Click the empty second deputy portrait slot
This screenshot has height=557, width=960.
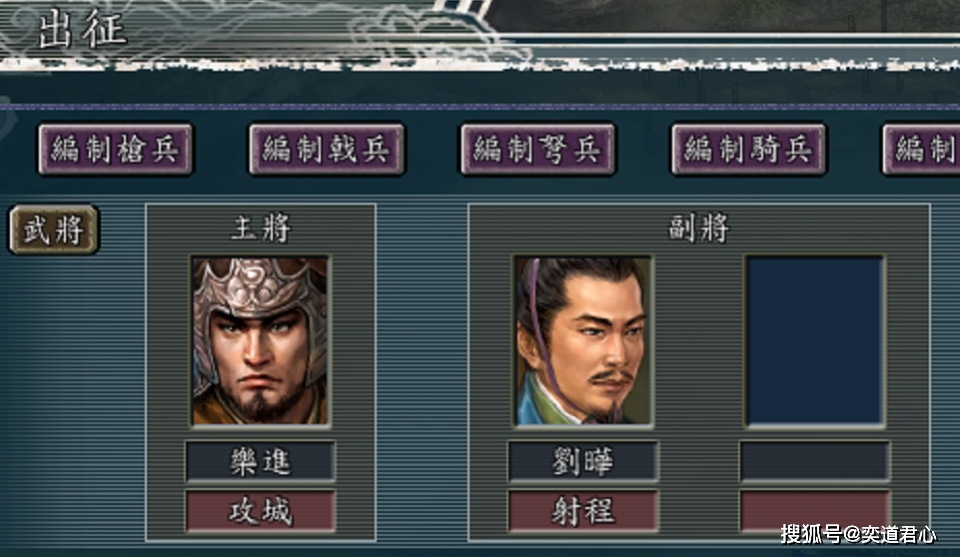(815, 341)
